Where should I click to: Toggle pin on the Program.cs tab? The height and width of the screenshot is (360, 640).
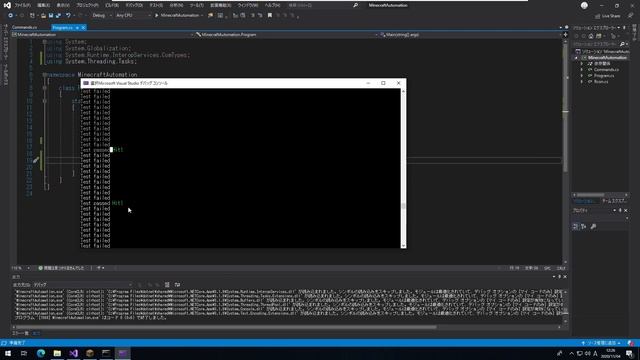coord(77,27)
